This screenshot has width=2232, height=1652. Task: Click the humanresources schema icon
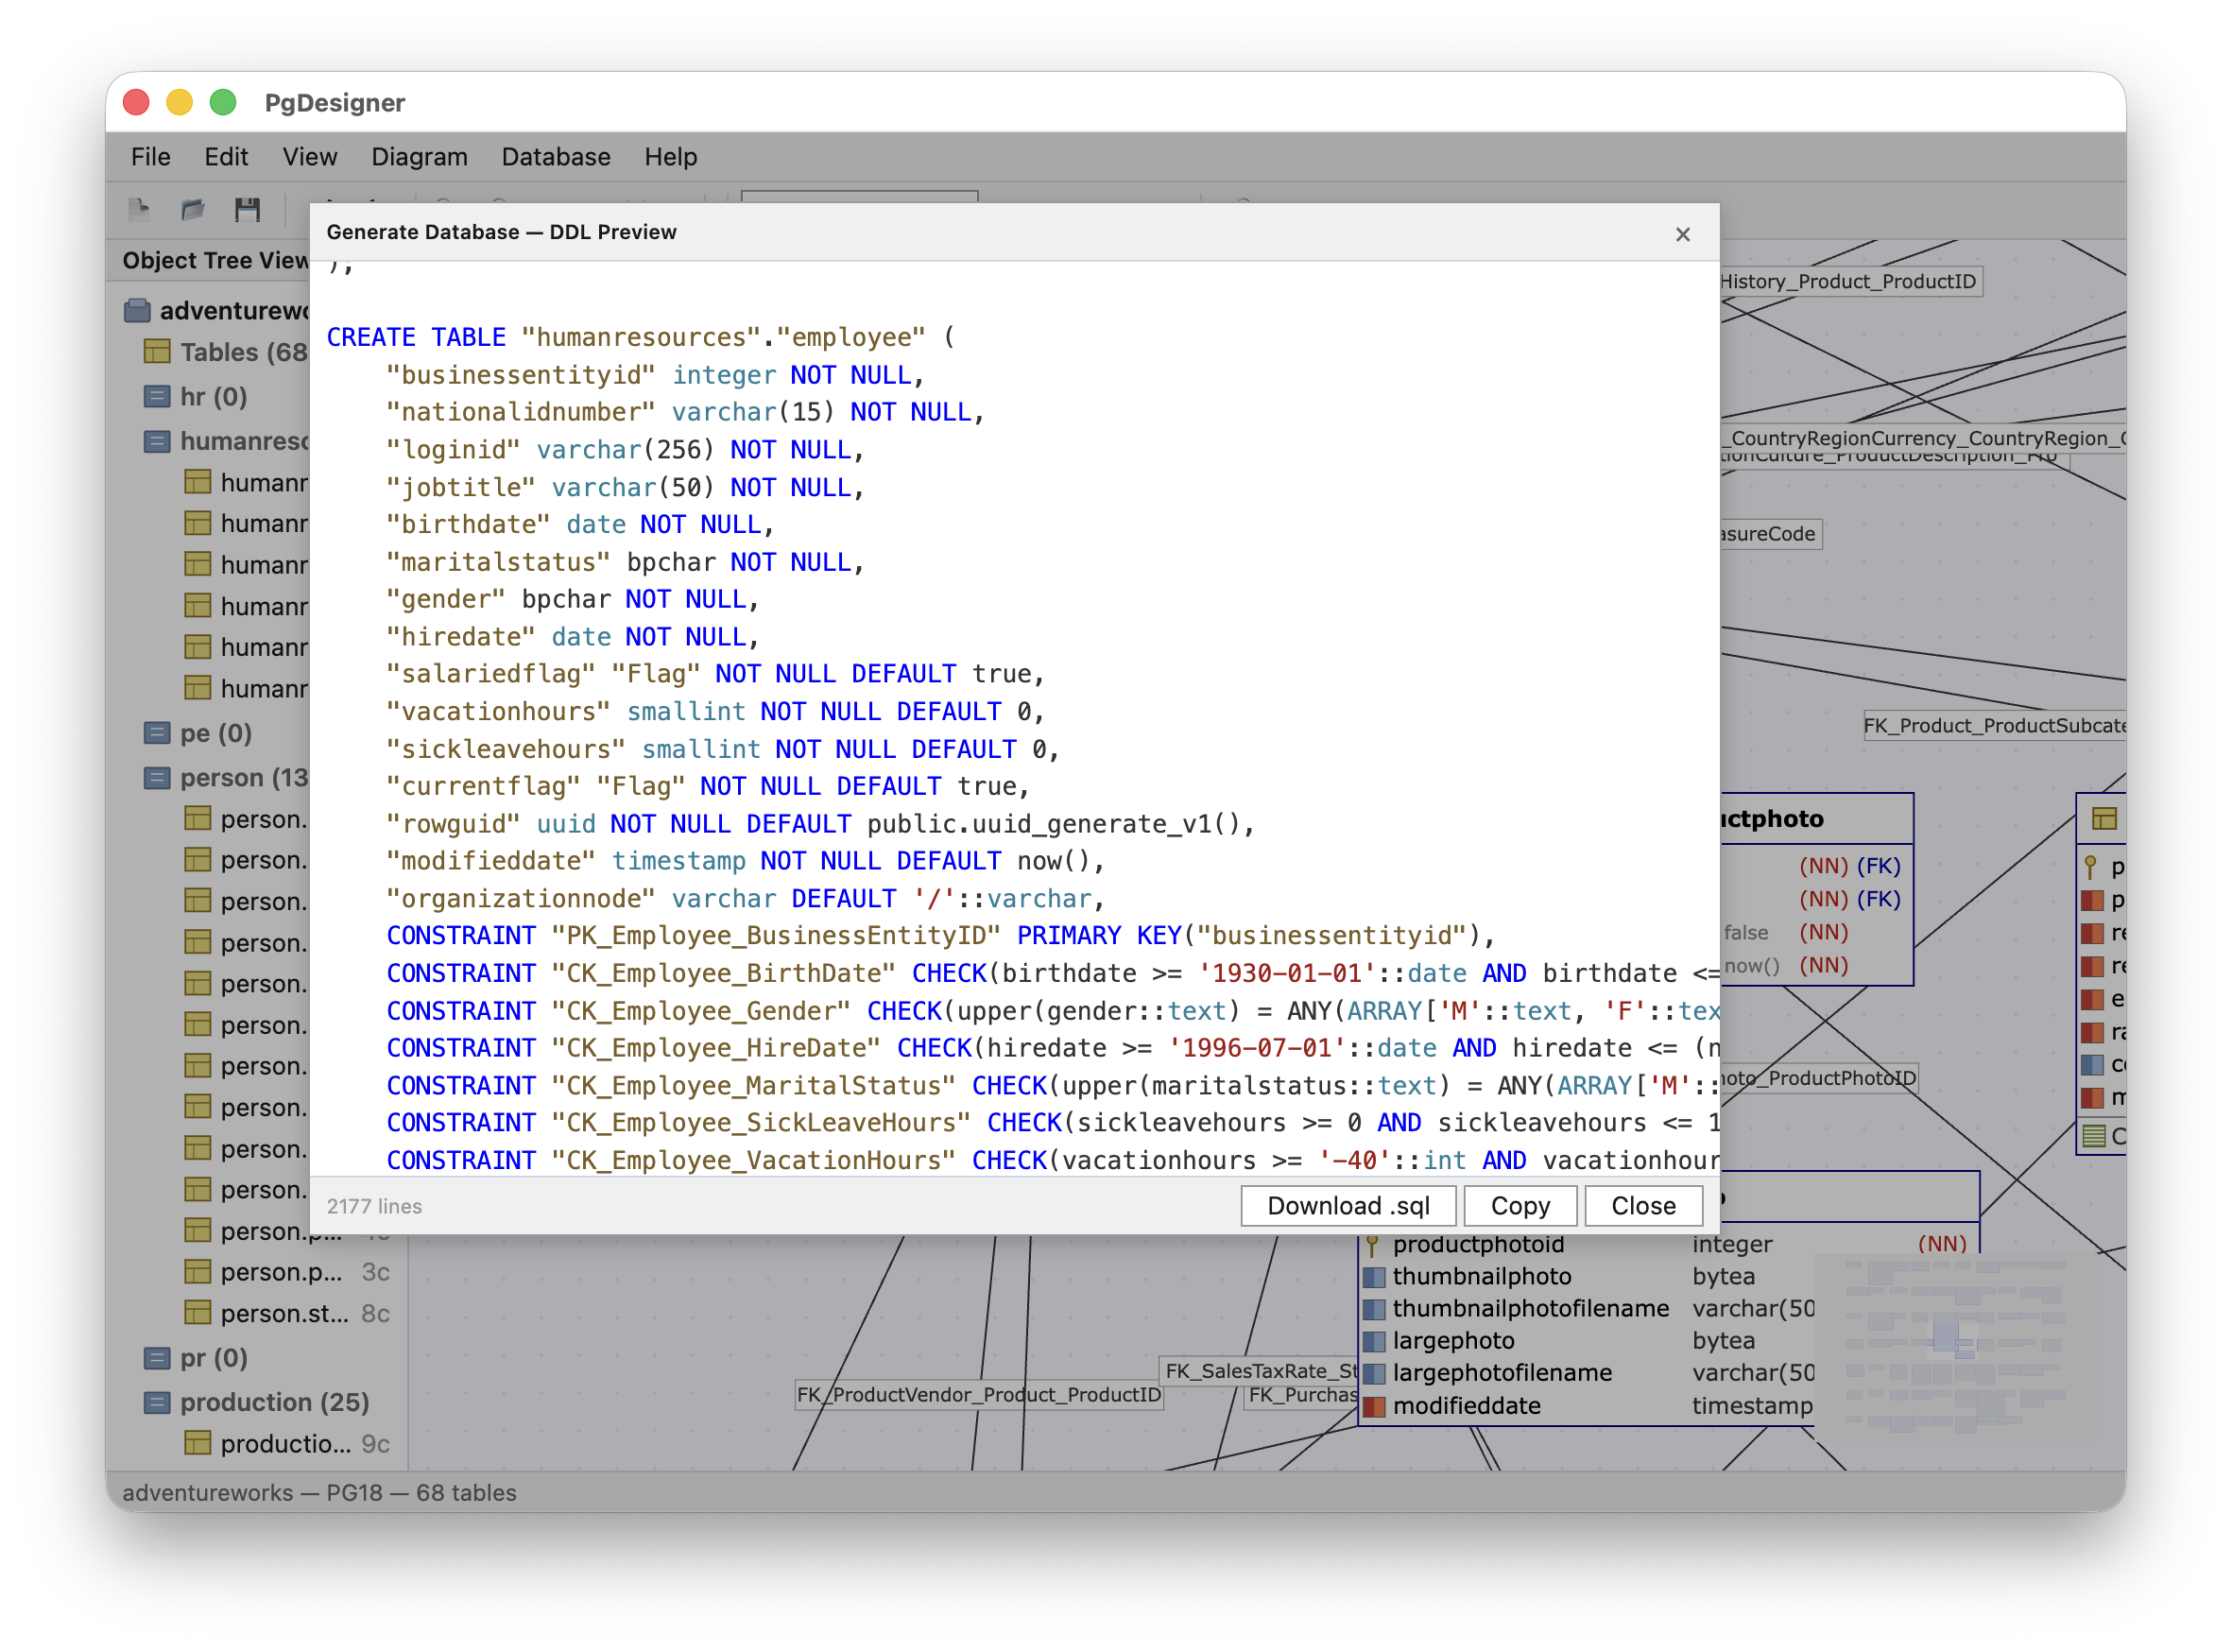(x=157, y=441)
